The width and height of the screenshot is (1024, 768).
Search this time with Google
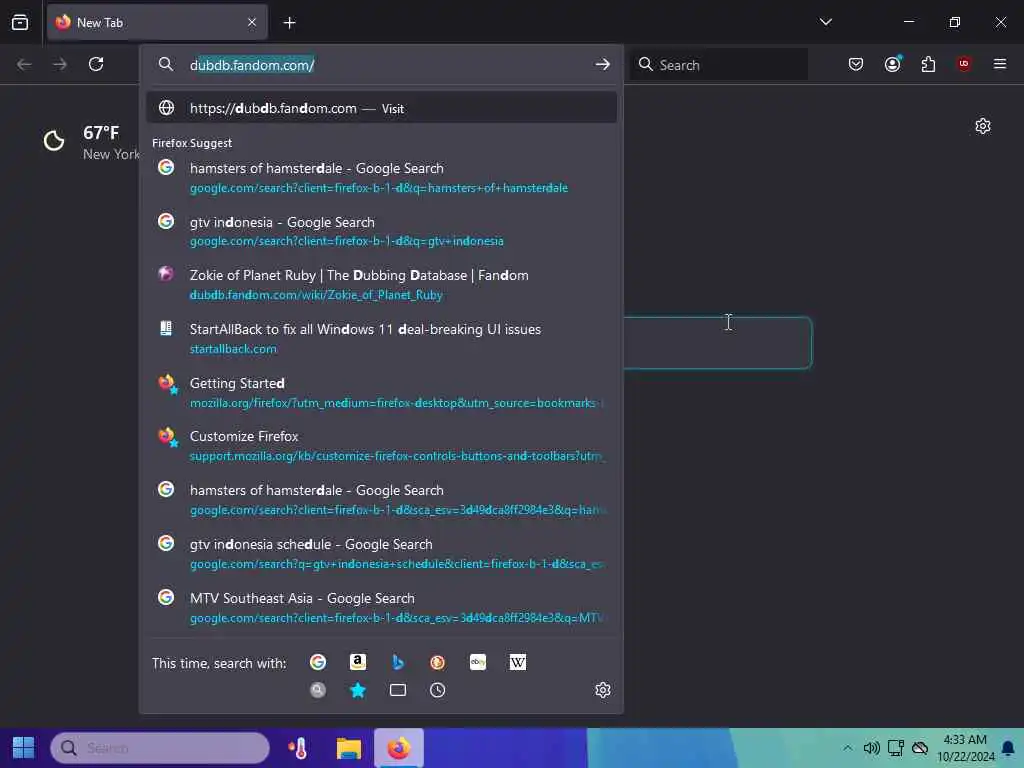318,662
